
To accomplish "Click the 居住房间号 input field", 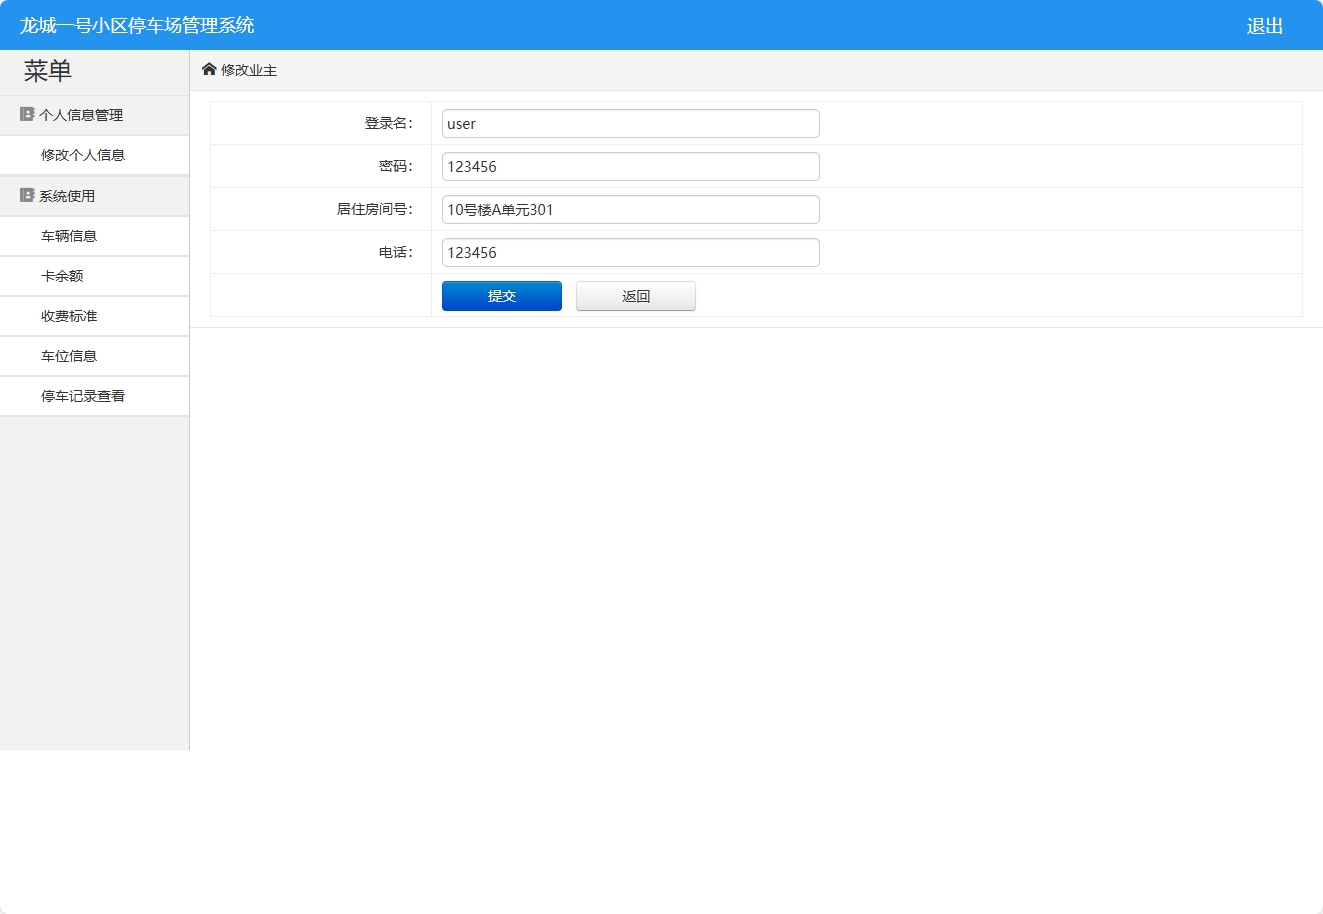I will [x=630, y=209].
